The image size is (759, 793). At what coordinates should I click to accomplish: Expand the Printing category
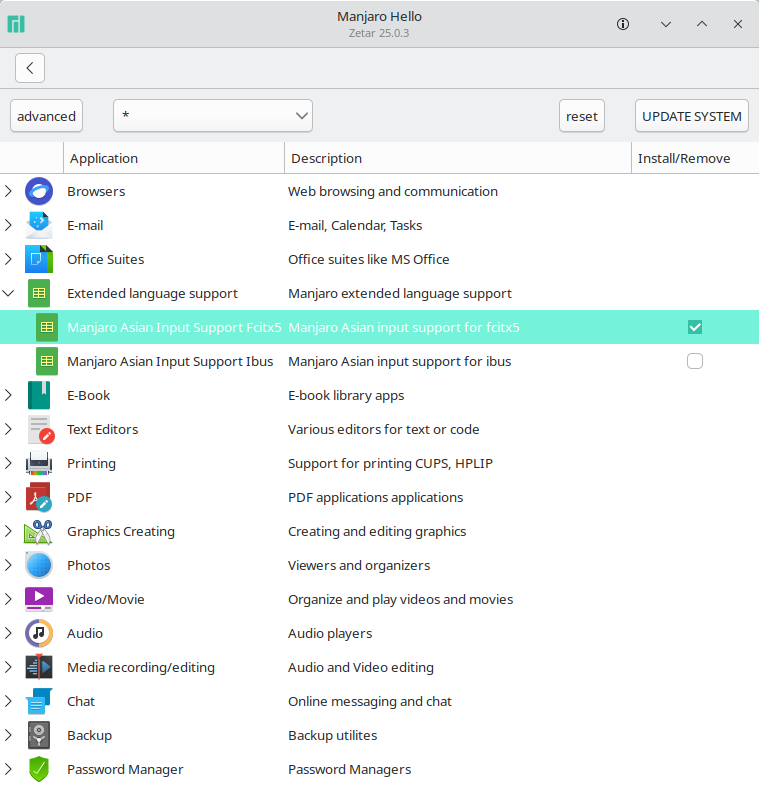(x=9, y=463)
